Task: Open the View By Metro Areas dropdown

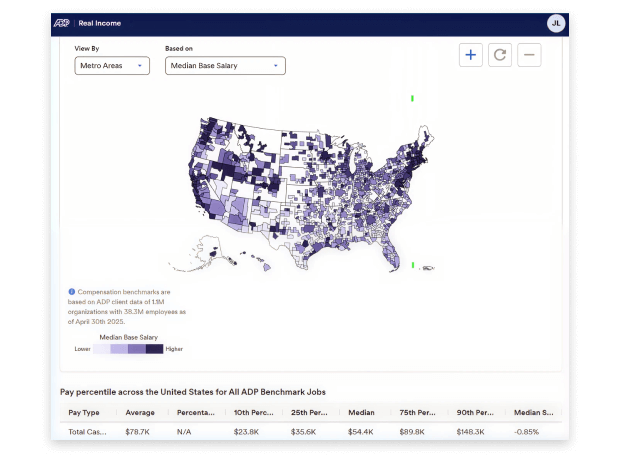Action: point(112,66)
